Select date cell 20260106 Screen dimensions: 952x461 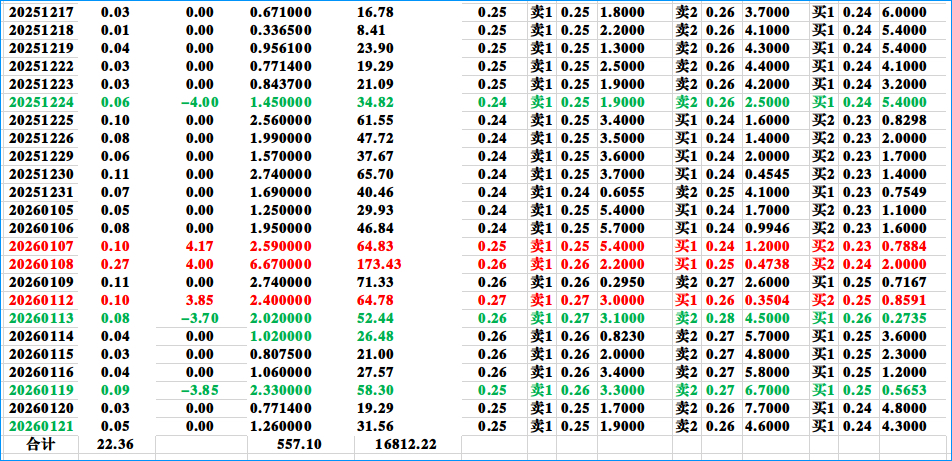39,229
